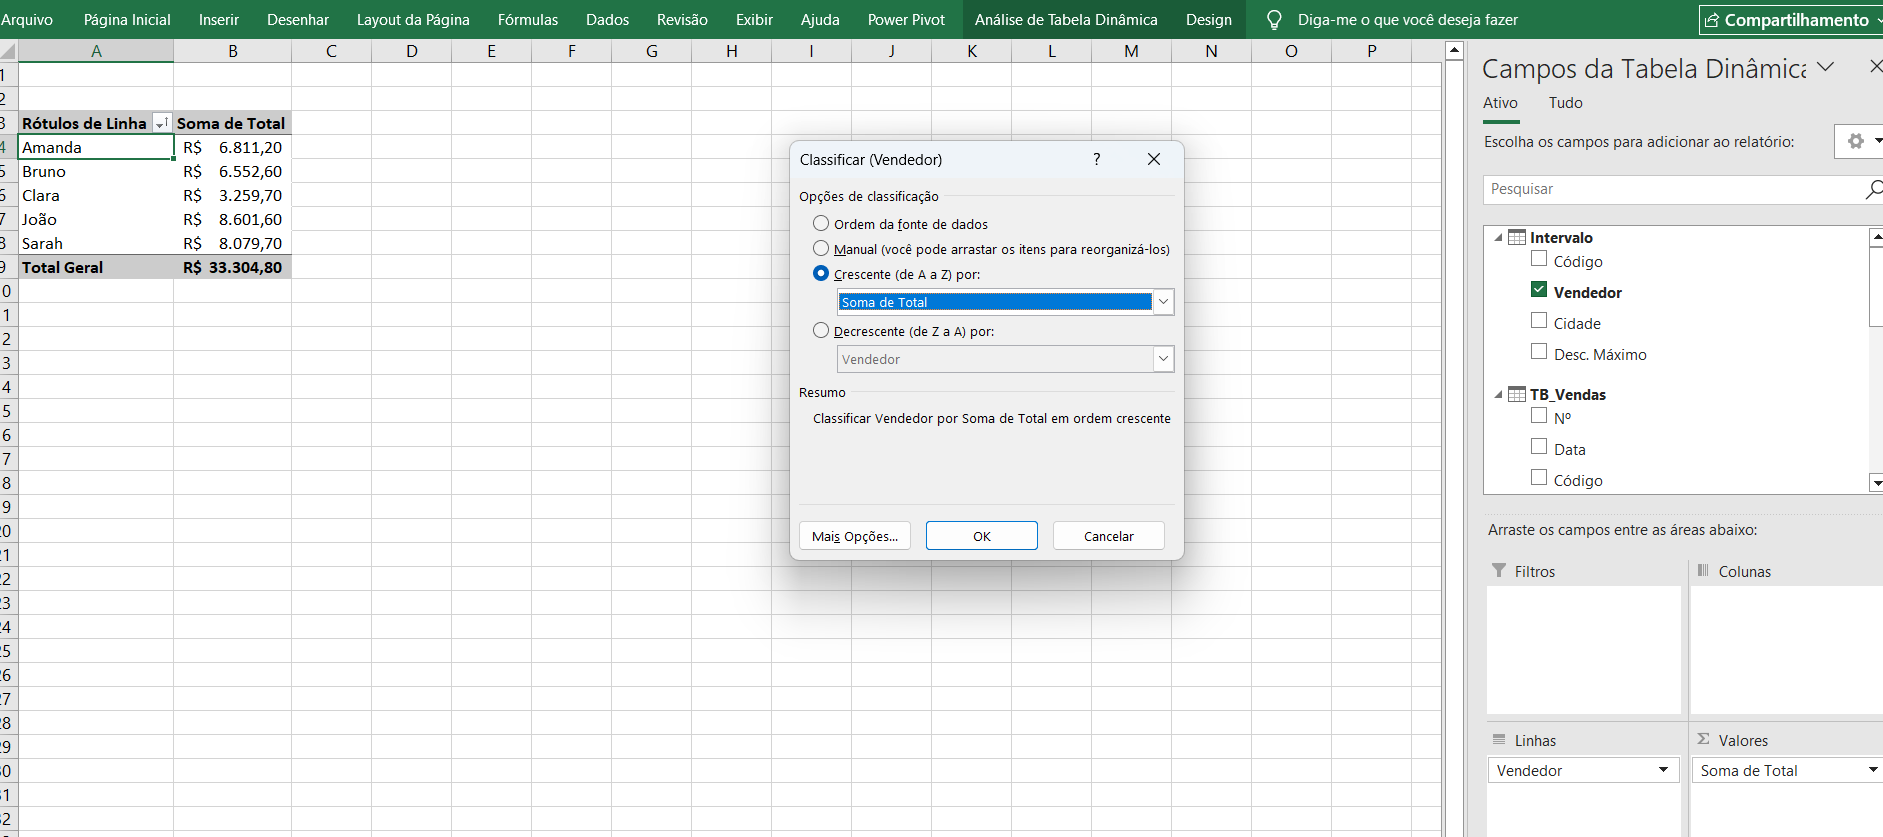The height and width of the screenshot is (837, 1883).
Task: Close the Classificar (Vendedor) dialog
Action: click(x=1154, y=159)
